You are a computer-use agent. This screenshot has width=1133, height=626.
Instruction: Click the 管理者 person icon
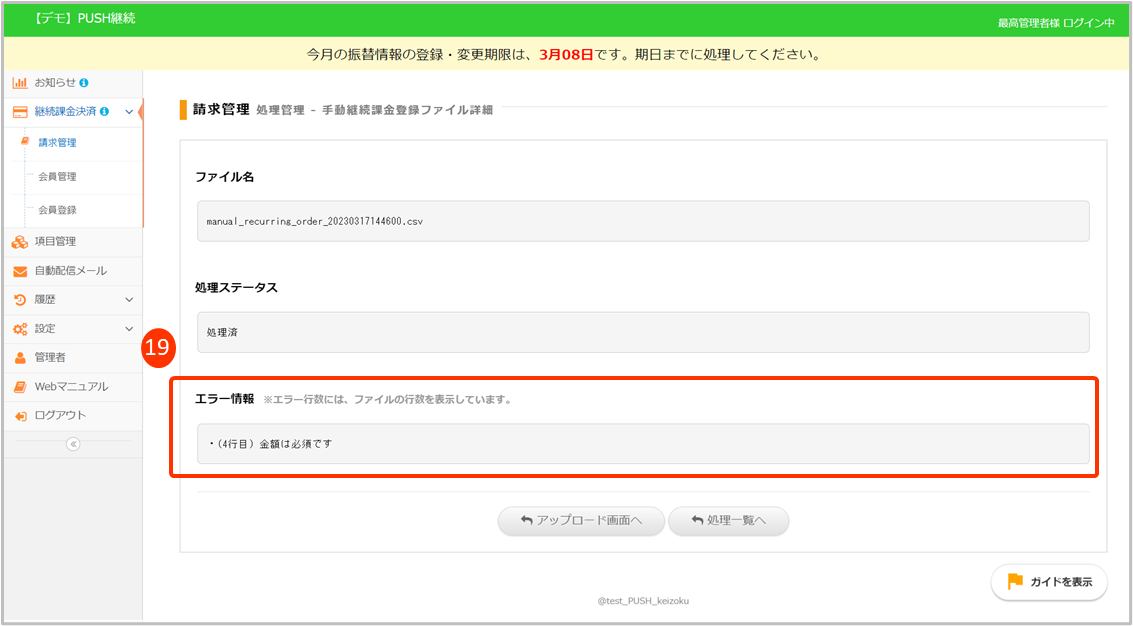(20, 357)
